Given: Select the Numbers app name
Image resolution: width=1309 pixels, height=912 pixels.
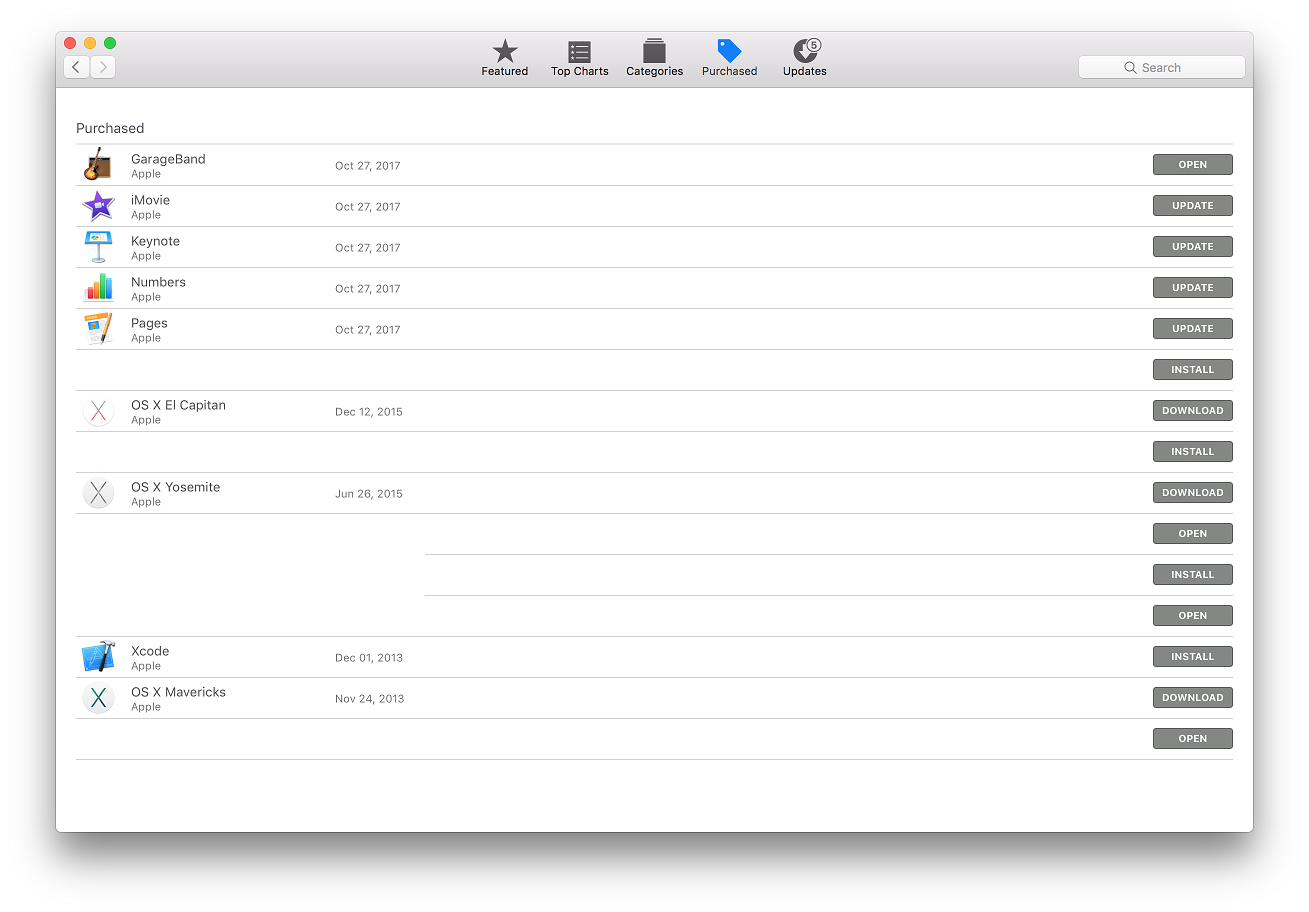Looking at the screenshot, I should (158, 282).
